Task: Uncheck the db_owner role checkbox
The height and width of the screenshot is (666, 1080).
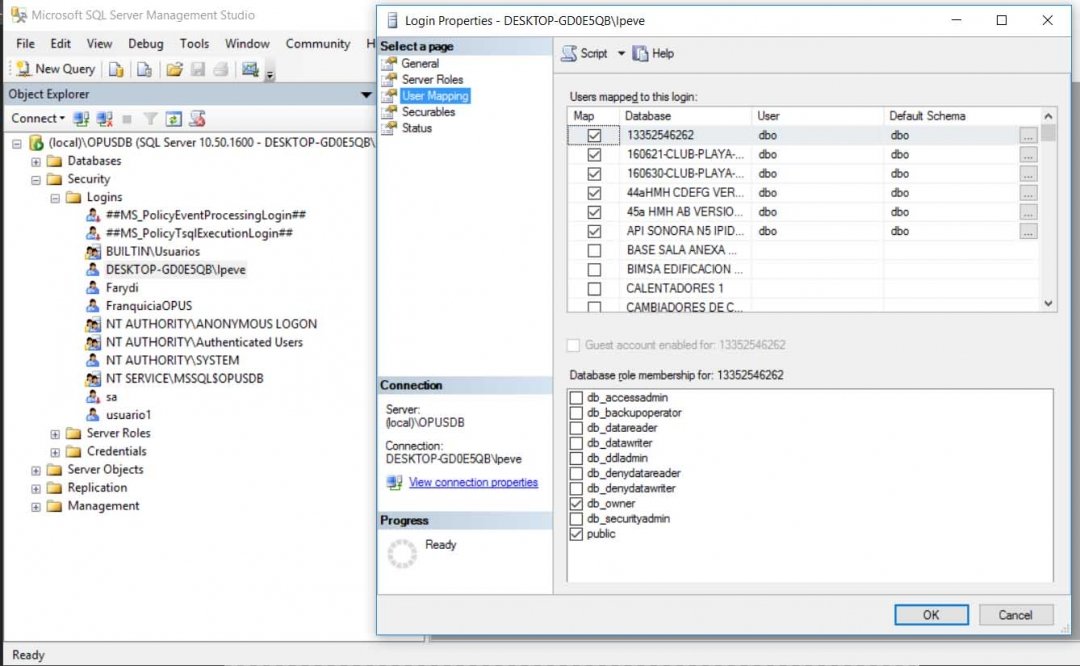Action: (x=576, y=504)
